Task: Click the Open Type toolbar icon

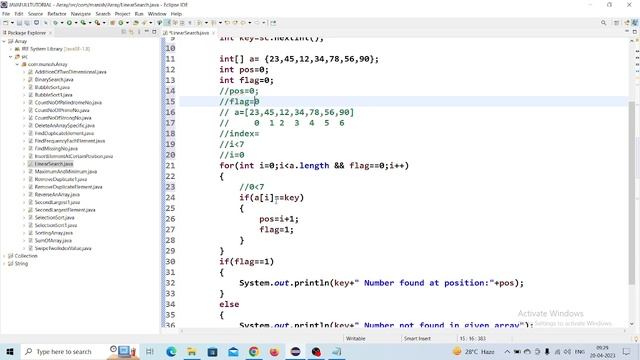Action: tap(136, 23)
